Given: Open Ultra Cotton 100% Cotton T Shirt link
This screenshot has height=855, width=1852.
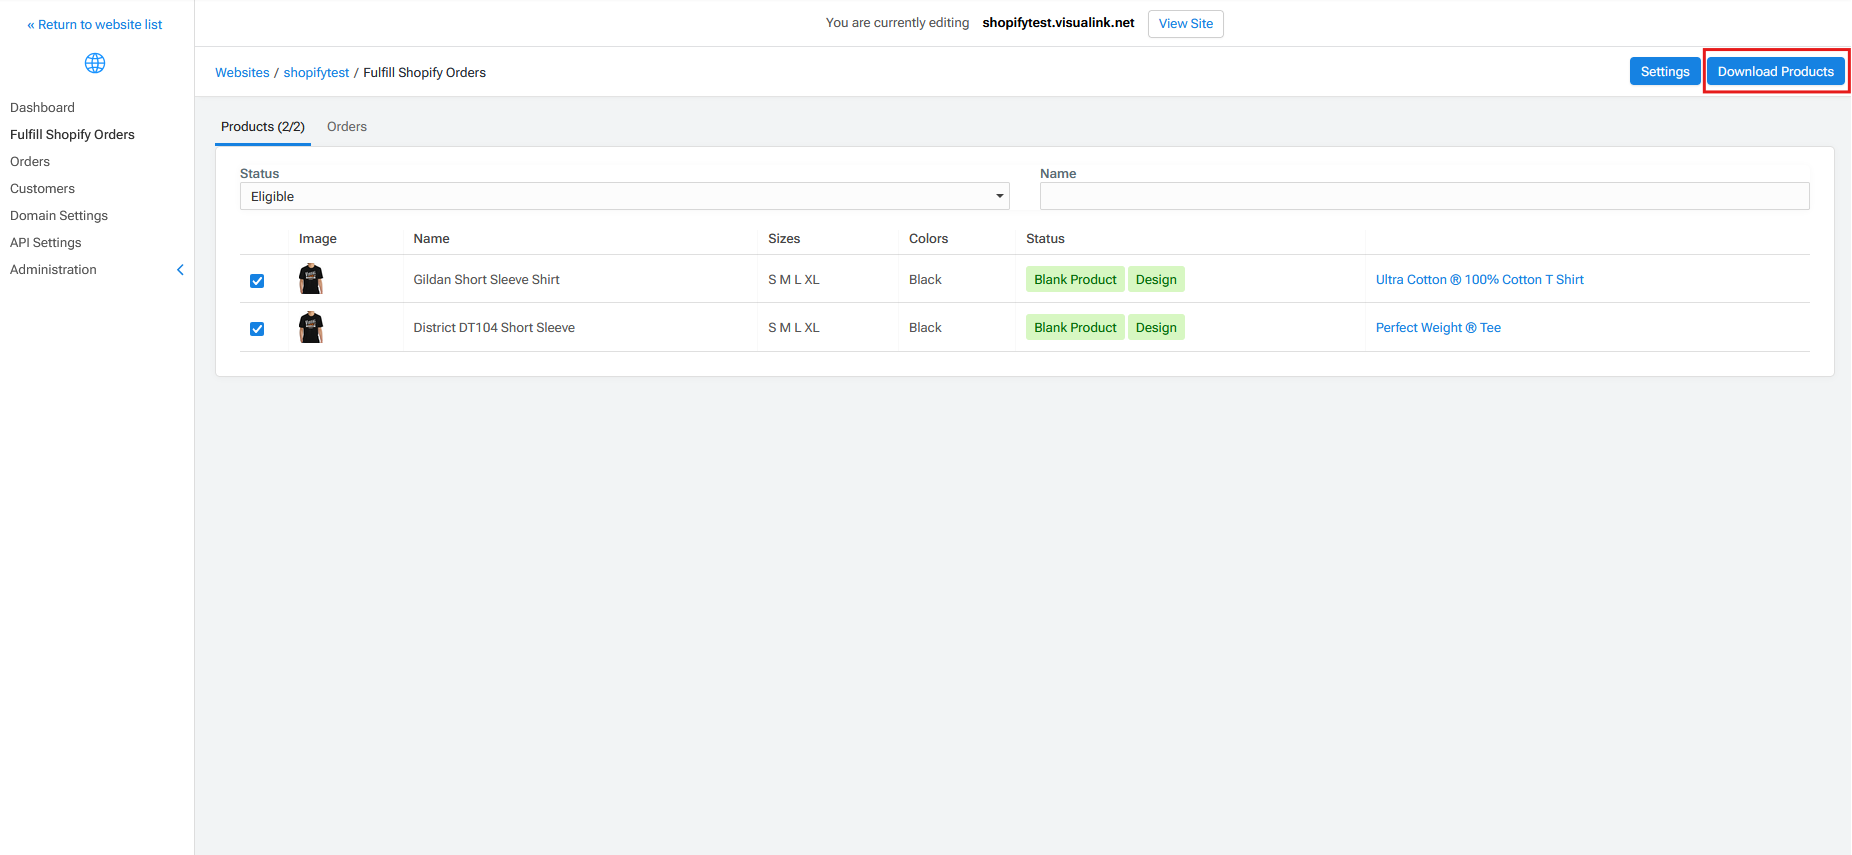Looking at the screenshot, I should point(1479,280).
